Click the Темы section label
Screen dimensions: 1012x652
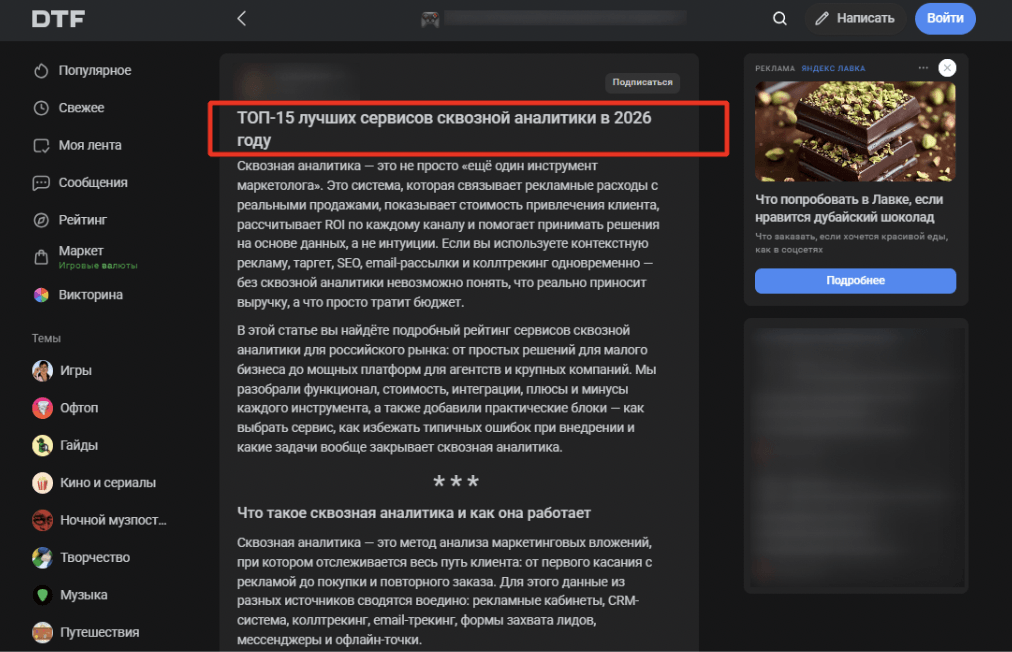coord(46,338)
